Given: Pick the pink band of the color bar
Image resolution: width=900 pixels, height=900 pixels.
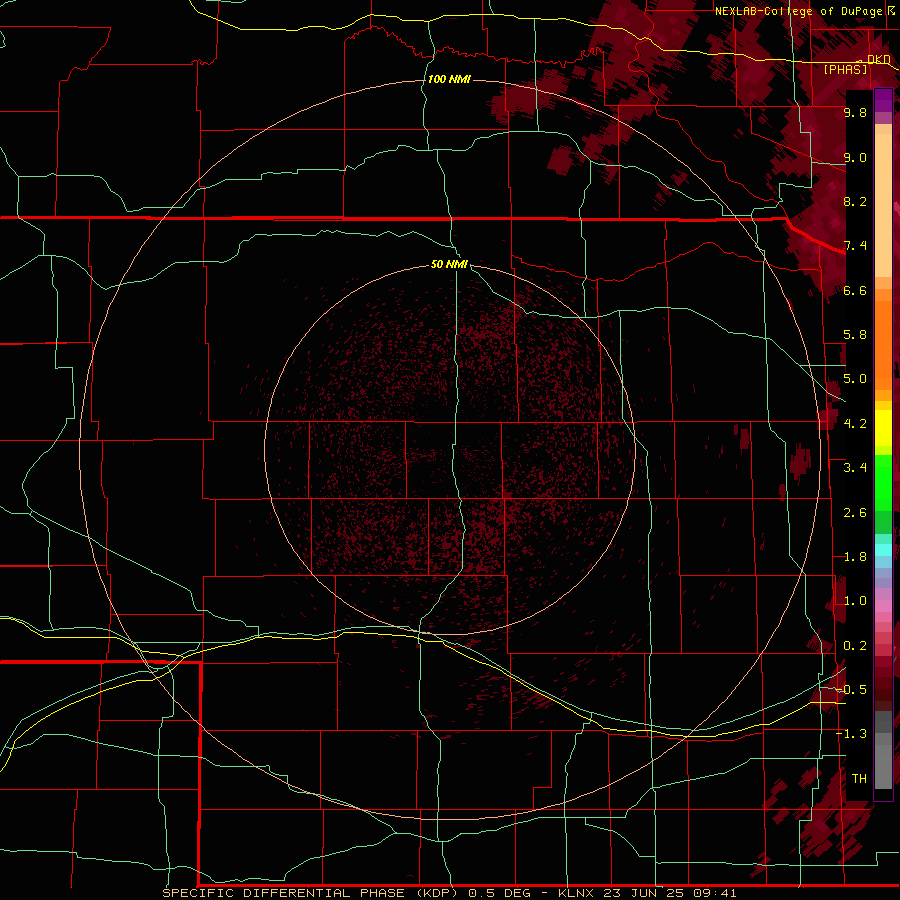Looking at the screenshot, I should 883,606.
